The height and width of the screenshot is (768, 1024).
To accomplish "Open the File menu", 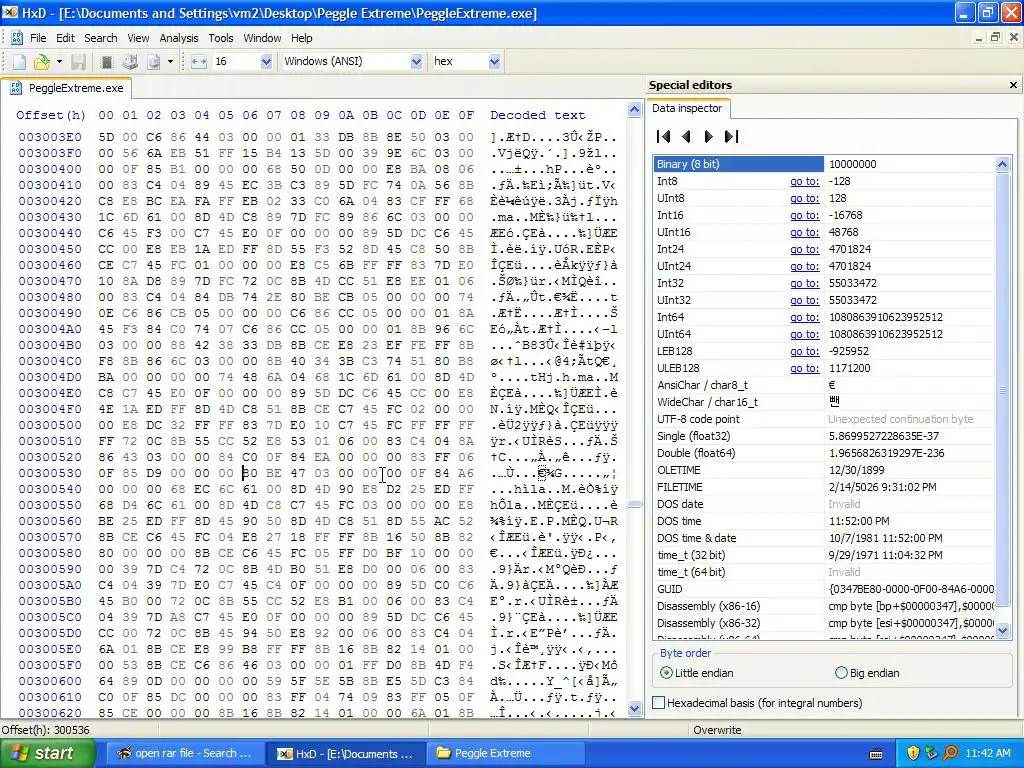I will coord(38,38).
